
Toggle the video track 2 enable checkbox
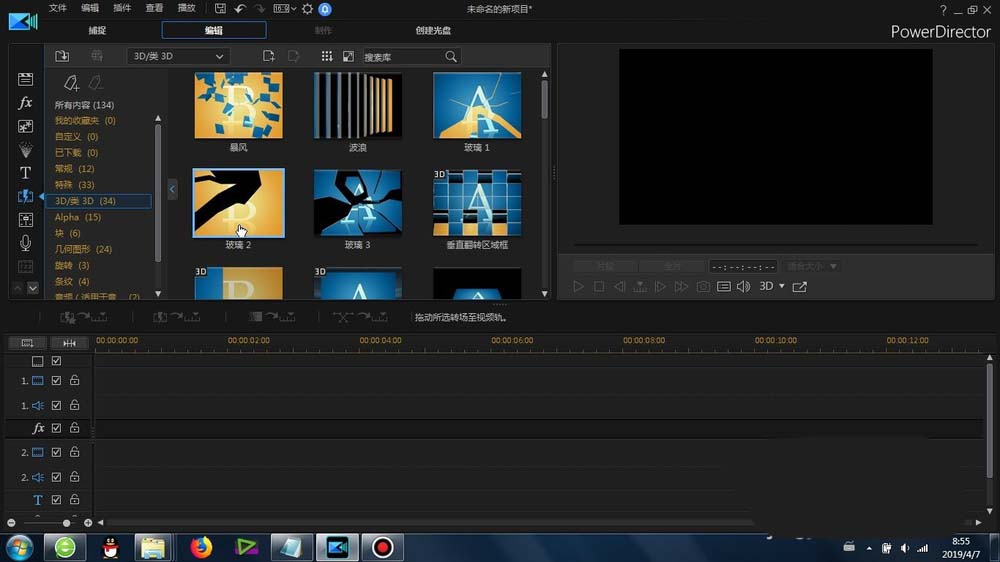56,452
